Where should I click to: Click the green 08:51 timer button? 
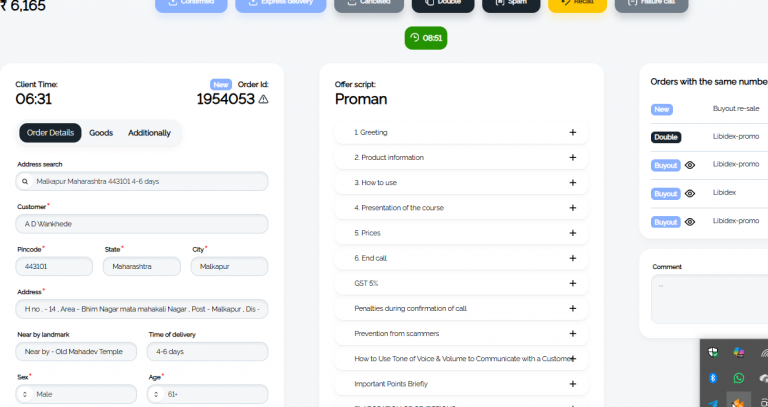click(x=426, y=38)
